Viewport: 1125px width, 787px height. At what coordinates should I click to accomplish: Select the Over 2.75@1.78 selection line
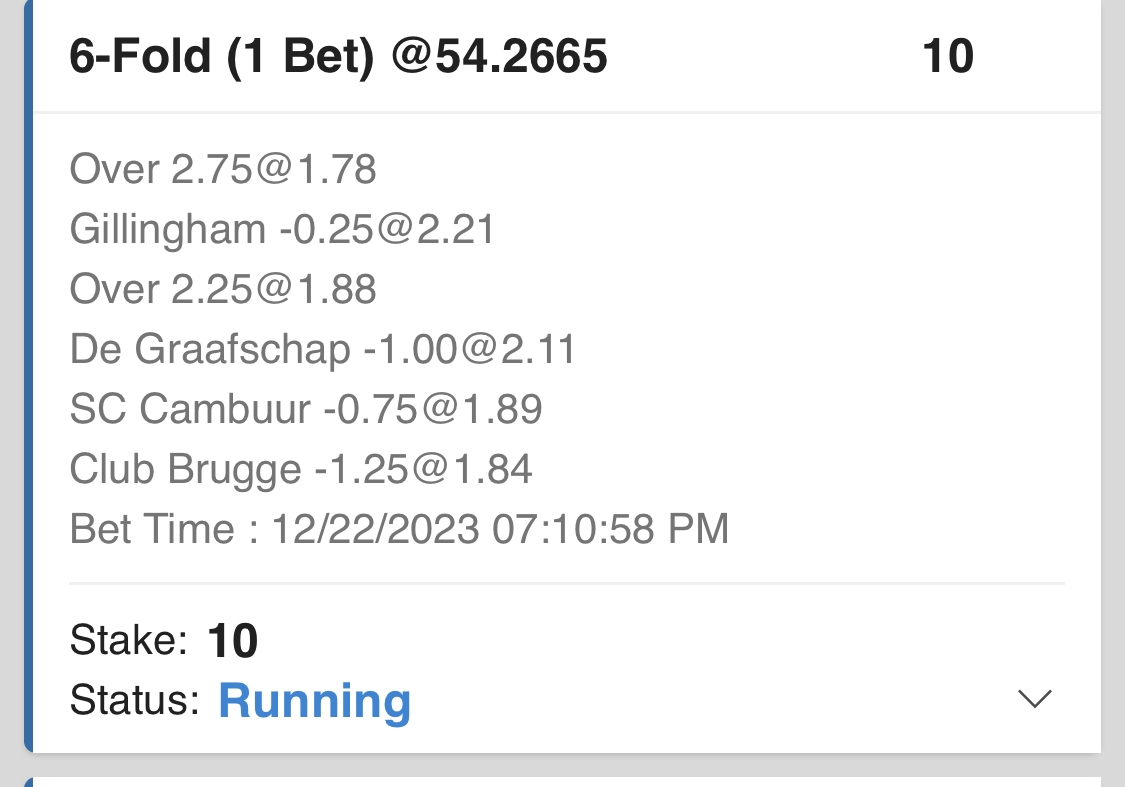coord(223,170)
